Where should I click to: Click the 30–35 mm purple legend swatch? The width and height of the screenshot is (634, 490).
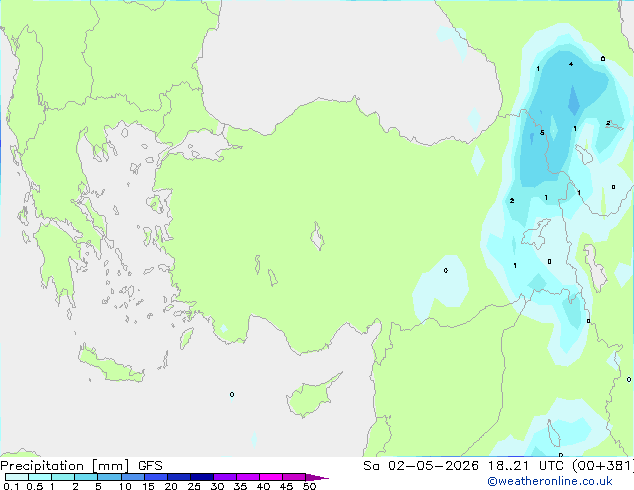225,477
